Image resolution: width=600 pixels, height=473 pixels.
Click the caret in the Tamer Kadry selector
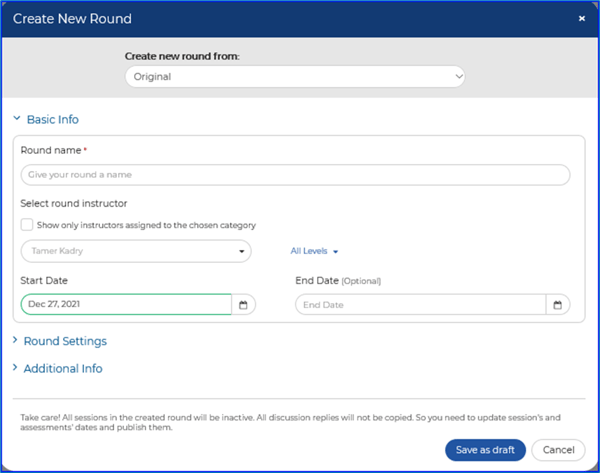[x=241, y=251]
